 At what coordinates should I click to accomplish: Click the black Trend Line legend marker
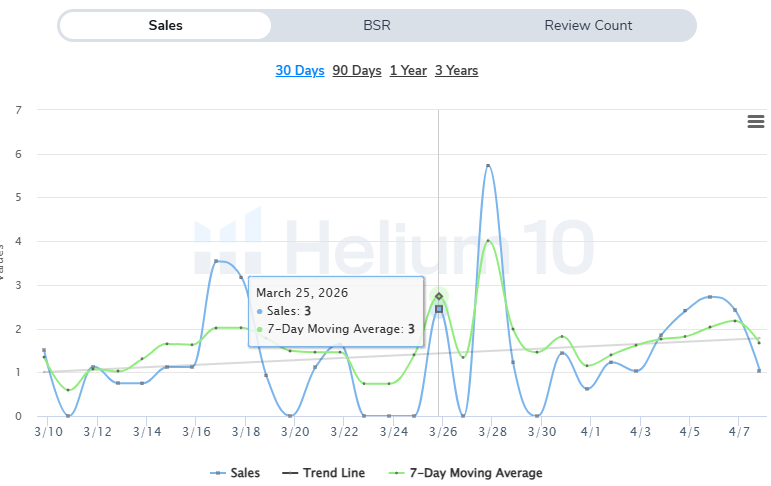pyautogui.click(x=293, y=473)
